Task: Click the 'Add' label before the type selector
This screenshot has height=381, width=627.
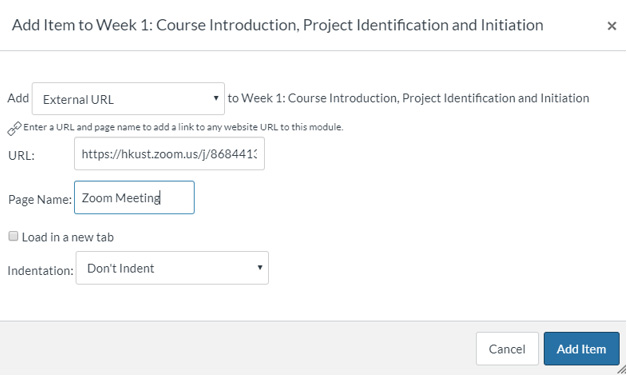Action: point(18,98)
